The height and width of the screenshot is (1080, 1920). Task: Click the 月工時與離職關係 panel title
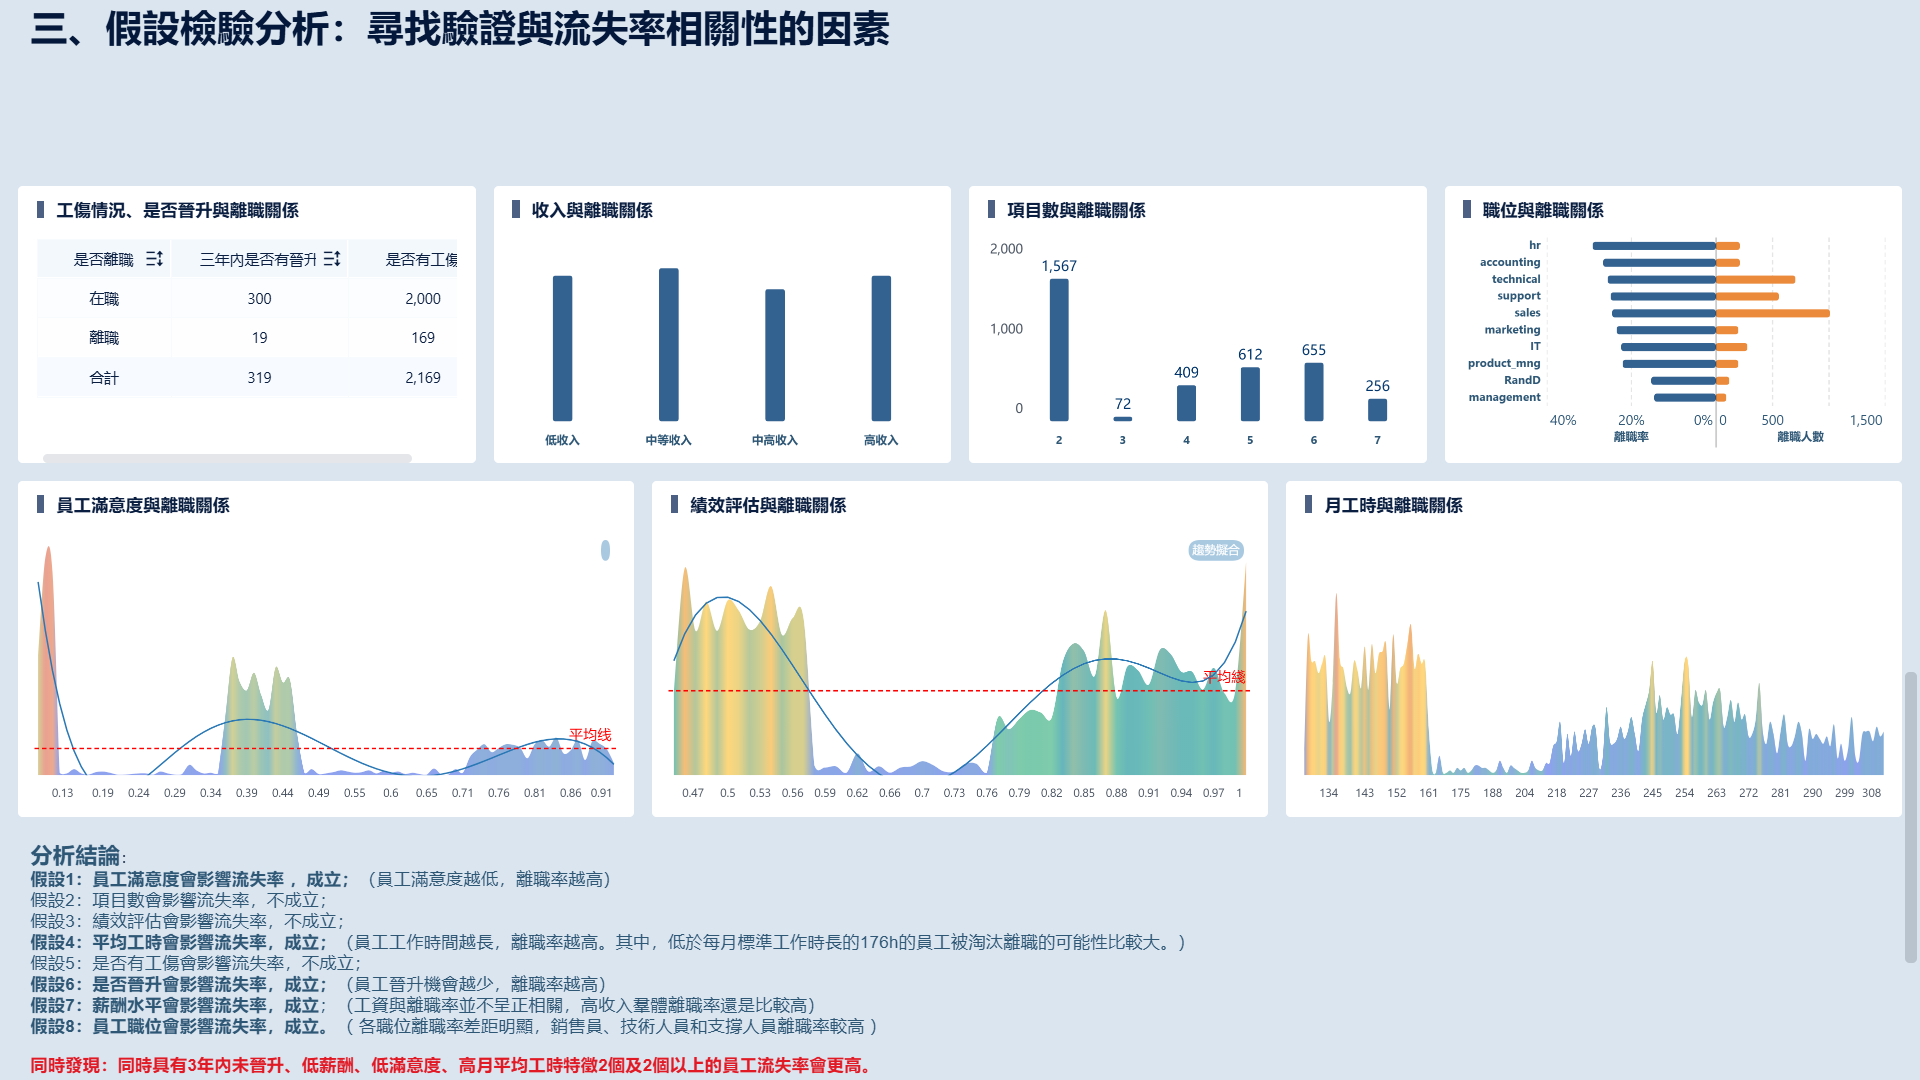pos(1393,505)
